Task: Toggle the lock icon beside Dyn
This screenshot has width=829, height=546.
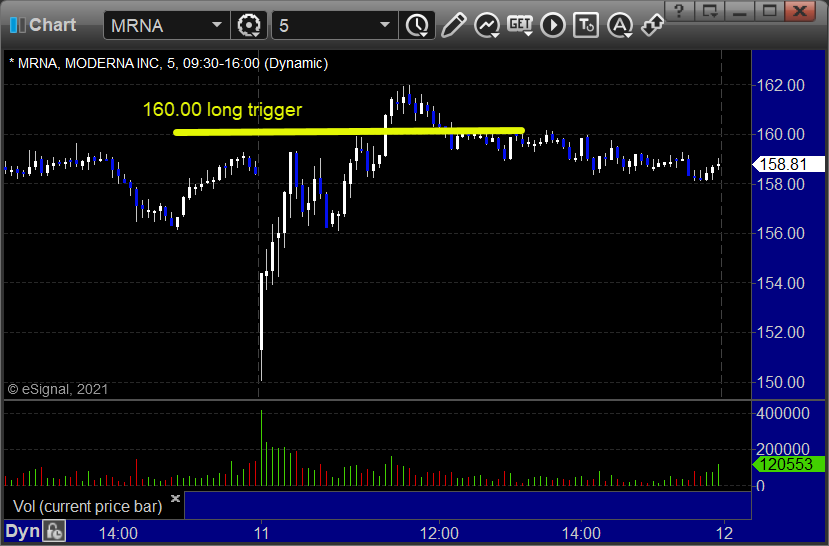Action: [x=54, y=531]
